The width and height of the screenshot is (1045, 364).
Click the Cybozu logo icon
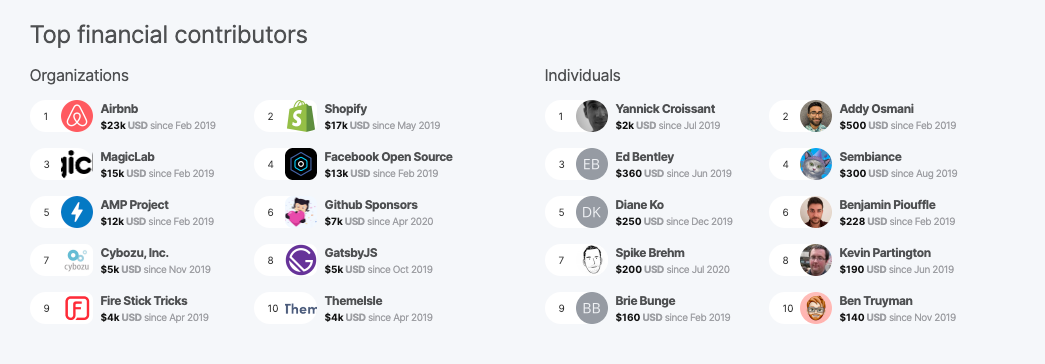click(x=77, y=260)
